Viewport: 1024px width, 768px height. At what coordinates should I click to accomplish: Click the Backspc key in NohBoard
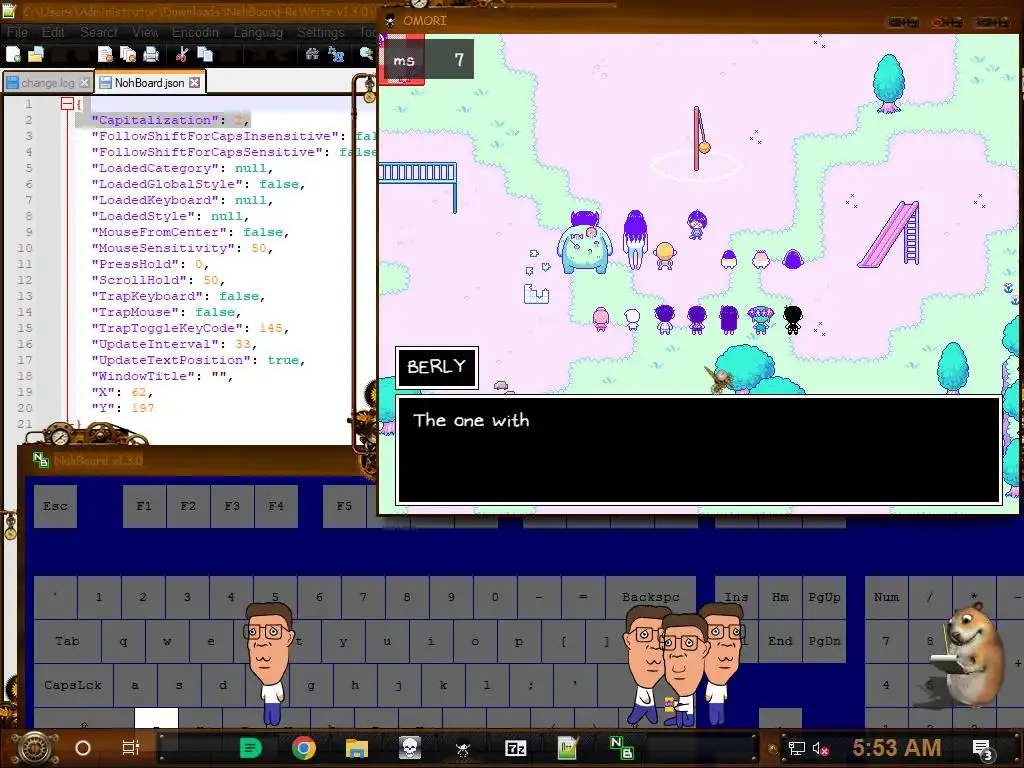pos(650,597)
